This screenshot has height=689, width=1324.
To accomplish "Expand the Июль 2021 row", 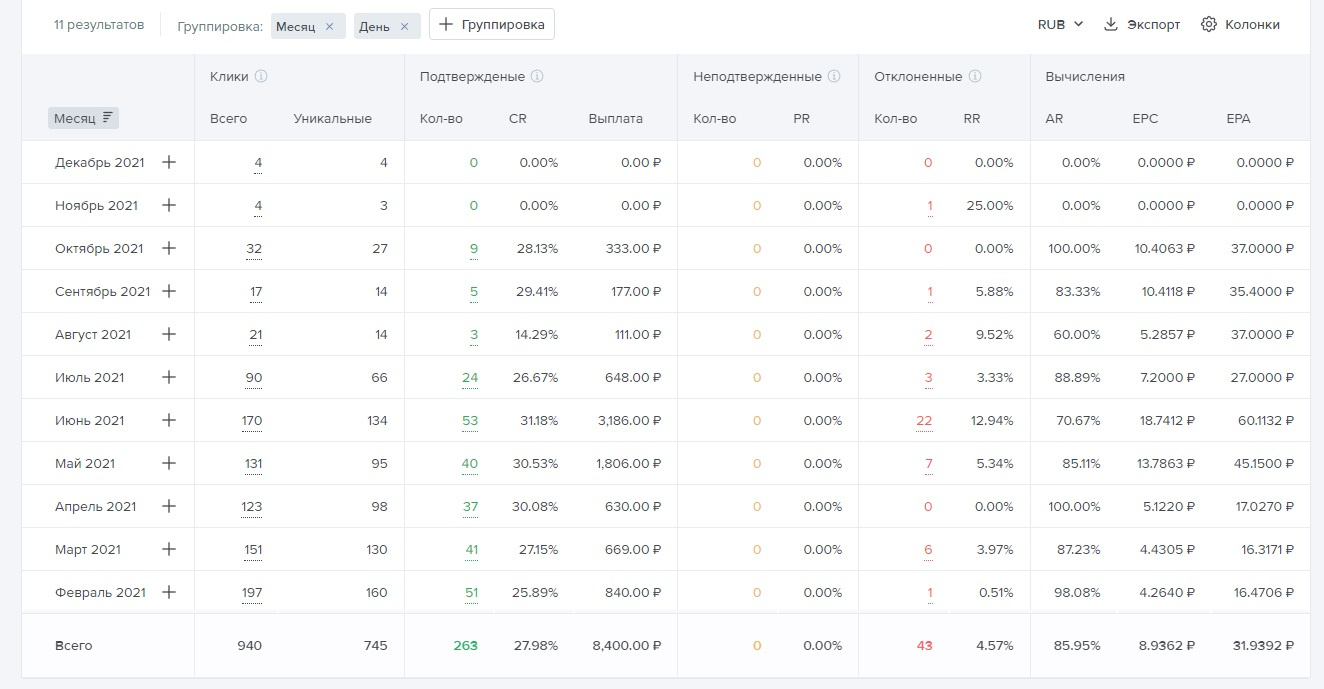I will click(169, 377).
